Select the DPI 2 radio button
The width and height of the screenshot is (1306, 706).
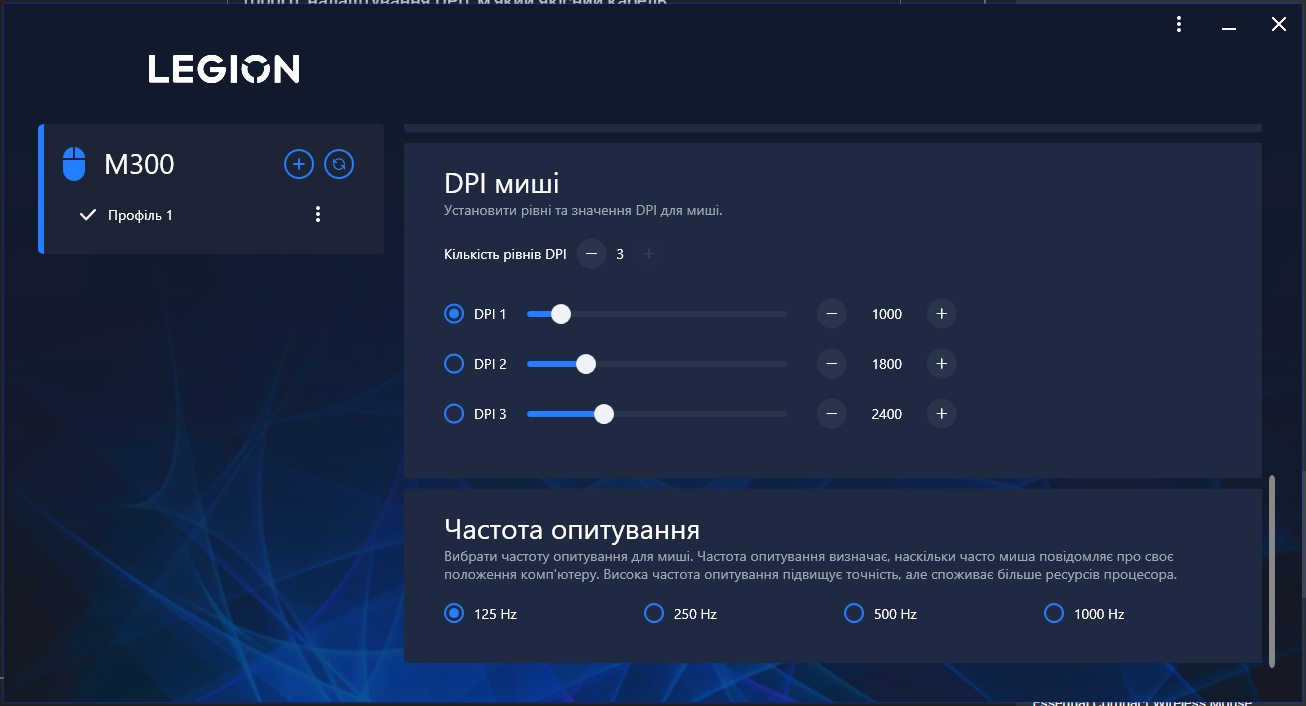[x=454, y=364]
